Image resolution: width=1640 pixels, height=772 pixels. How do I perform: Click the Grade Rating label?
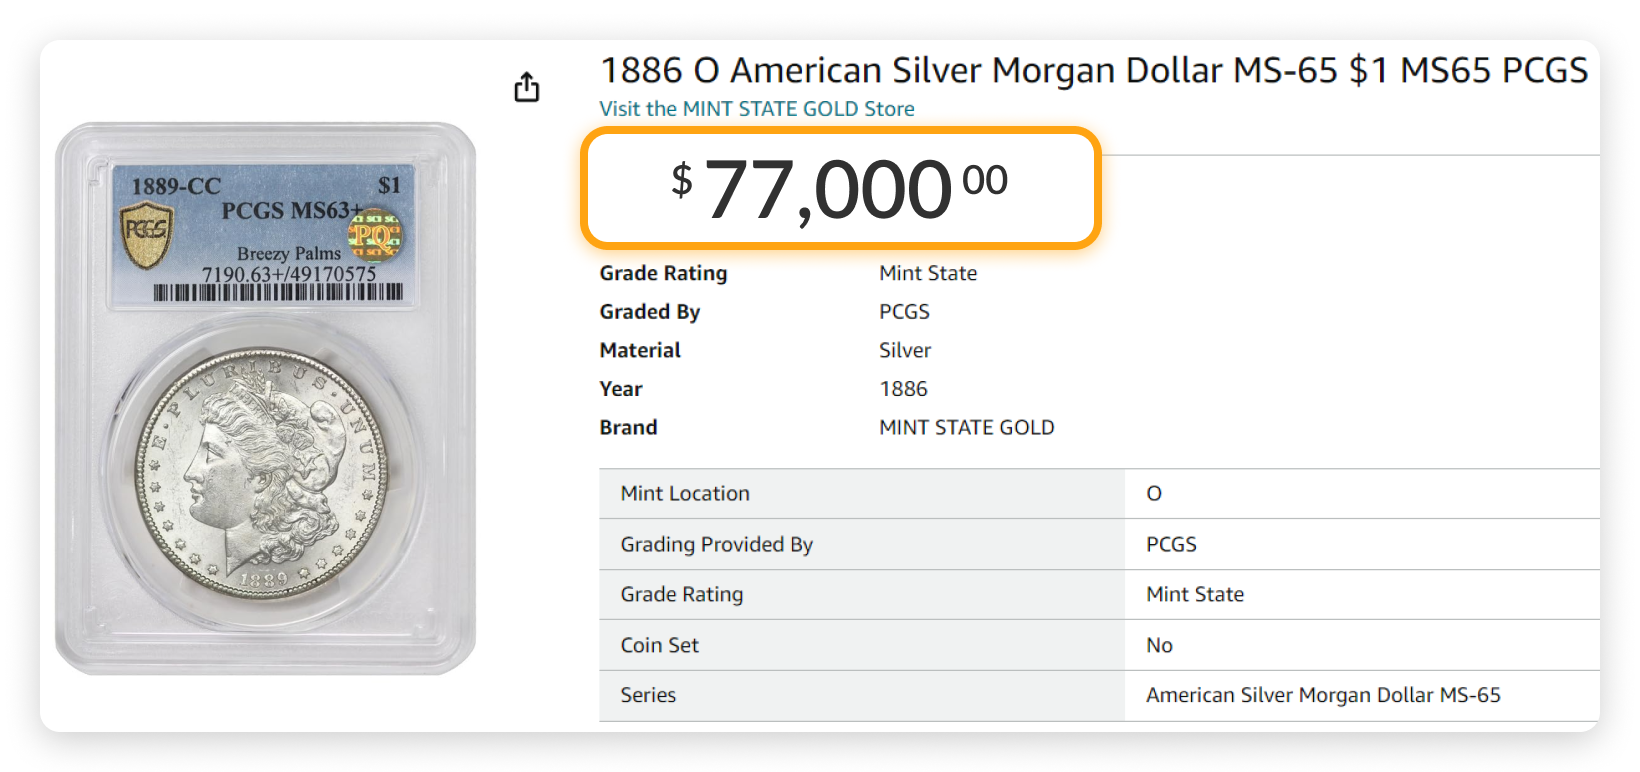[663, 273]
